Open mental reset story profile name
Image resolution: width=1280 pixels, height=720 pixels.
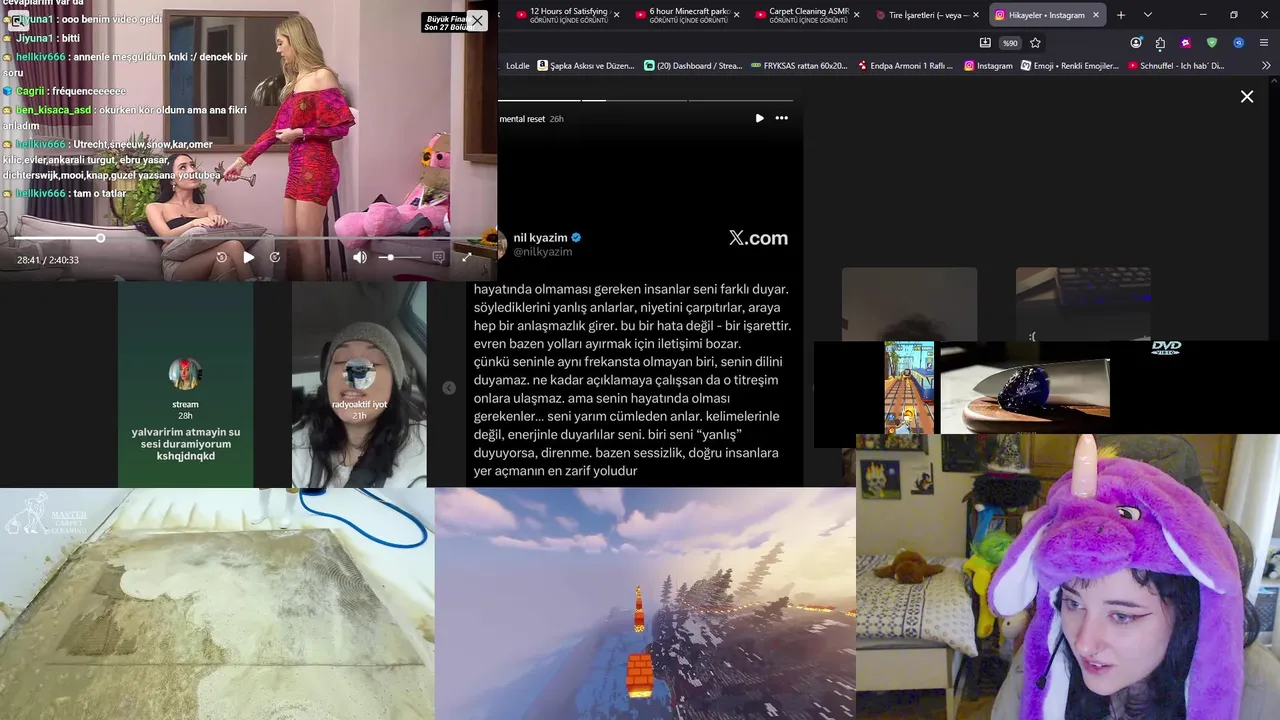pyautogui.click(x=522, y=119)
